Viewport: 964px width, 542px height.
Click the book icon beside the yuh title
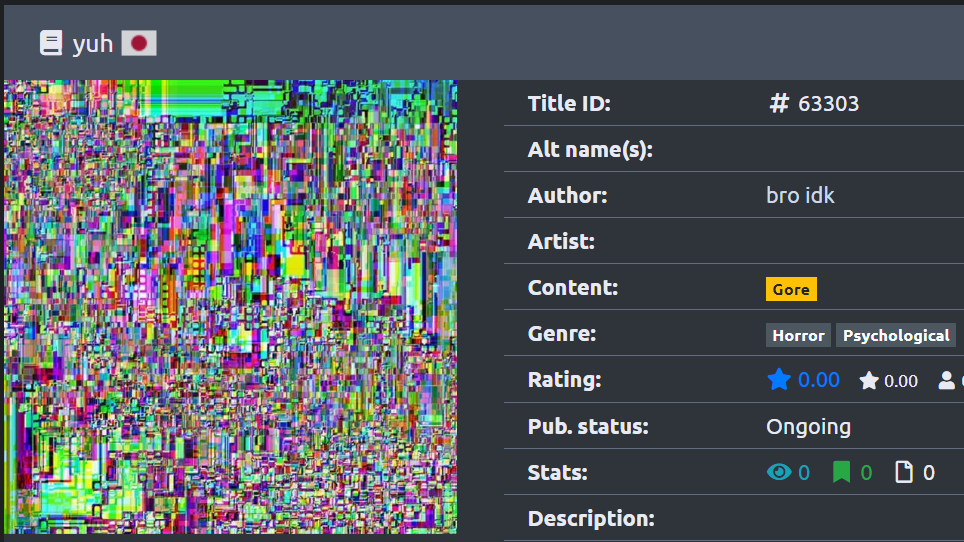coord(50,43)
